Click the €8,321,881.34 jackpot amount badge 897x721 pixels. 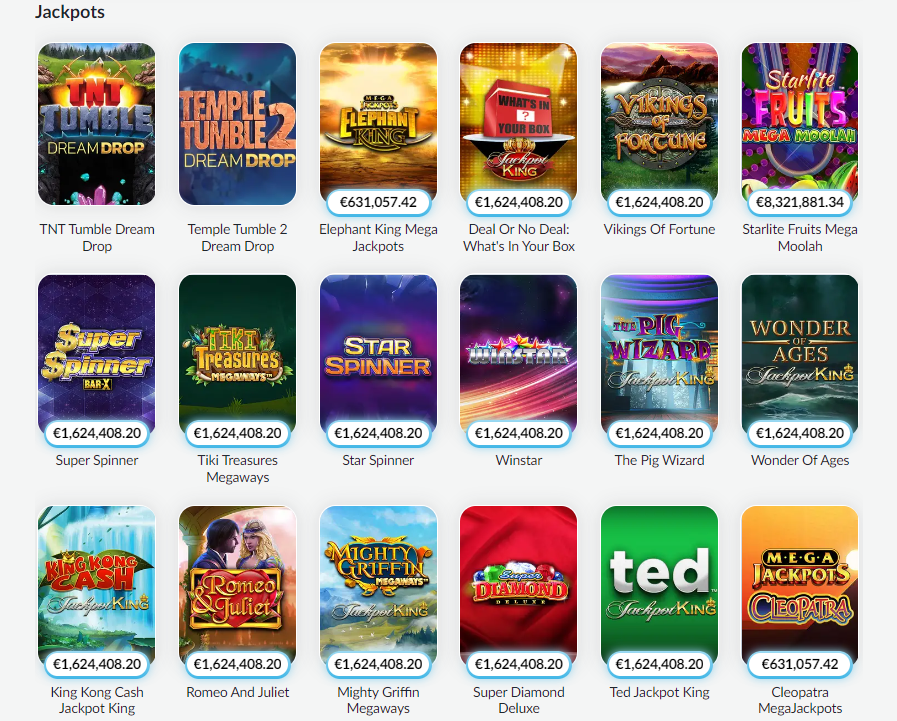[x=800, y=203]
